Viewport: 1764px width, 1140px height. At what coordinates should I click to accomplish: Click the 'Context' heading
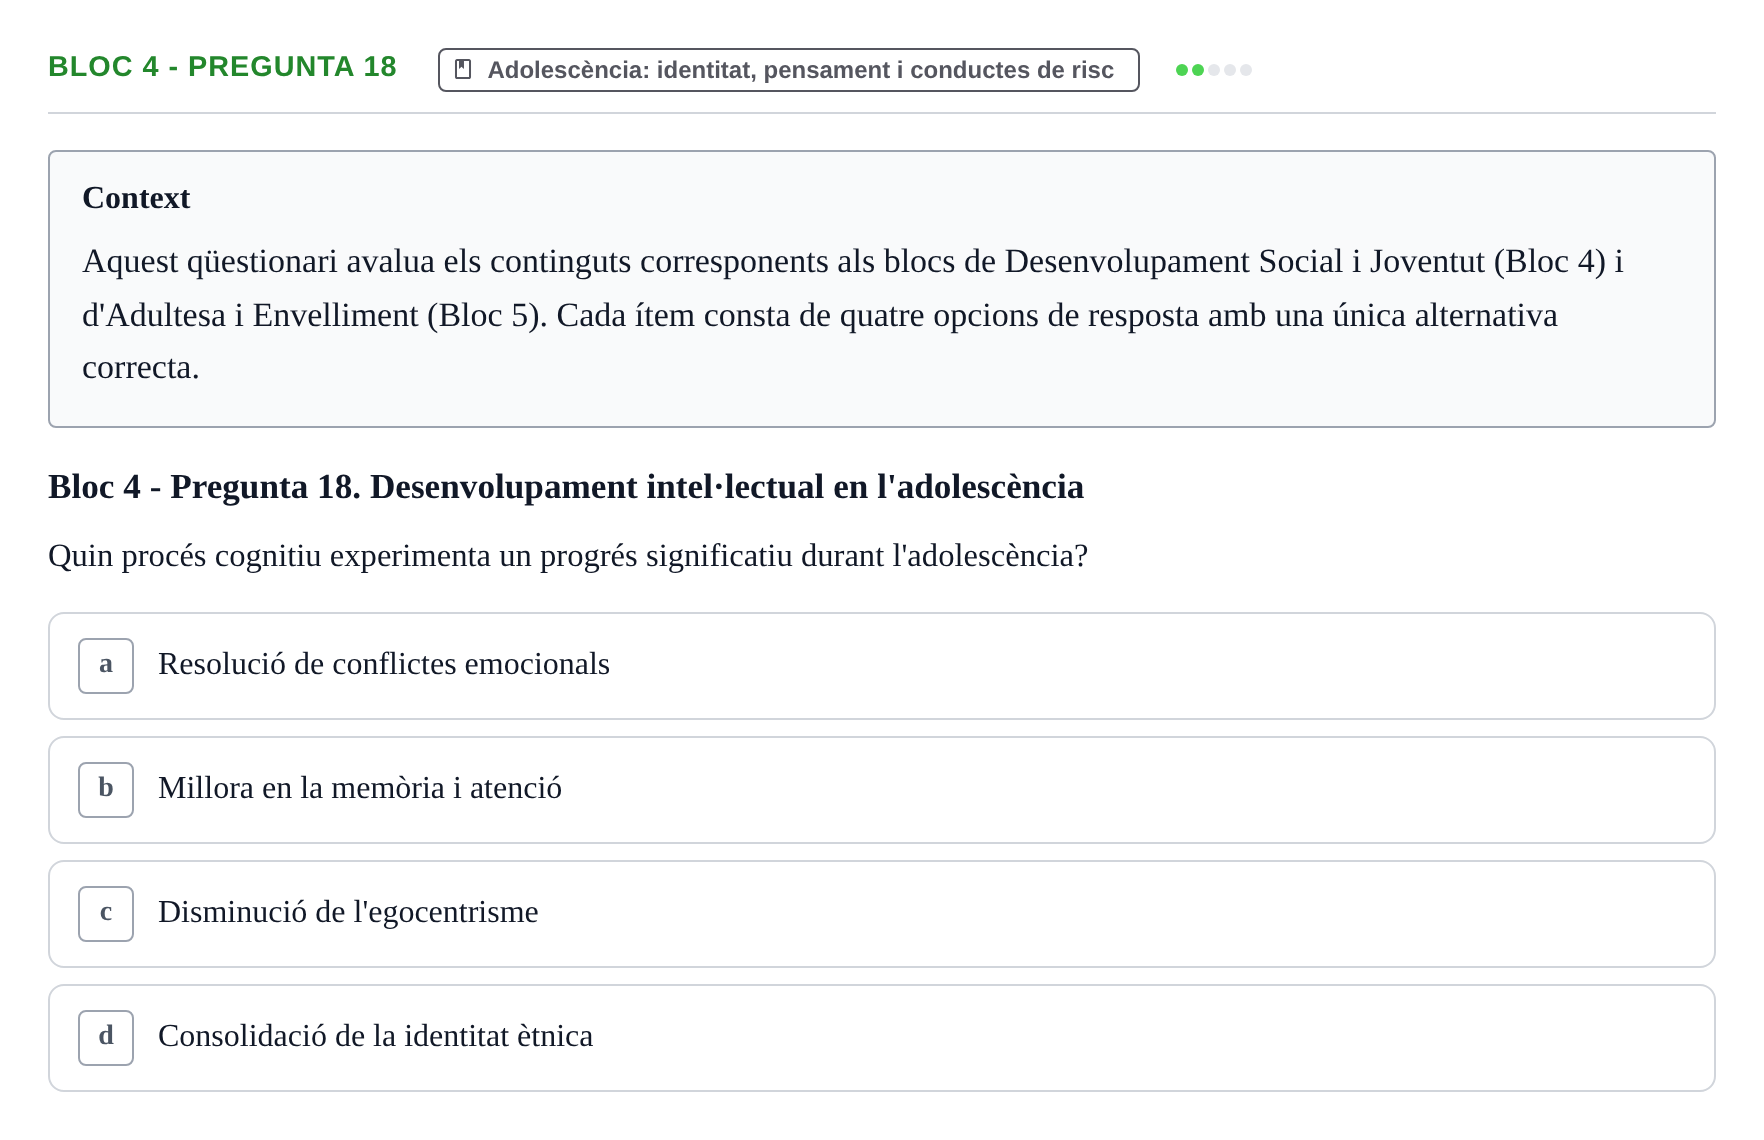pos(136,198)
